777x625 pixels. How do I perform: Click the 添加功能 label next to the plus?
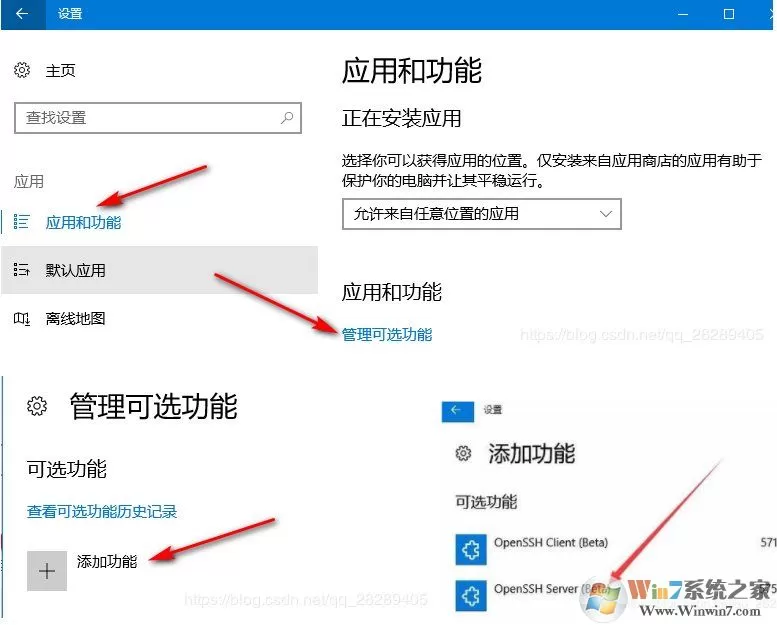pyautogui.click(x=107, y=562)
